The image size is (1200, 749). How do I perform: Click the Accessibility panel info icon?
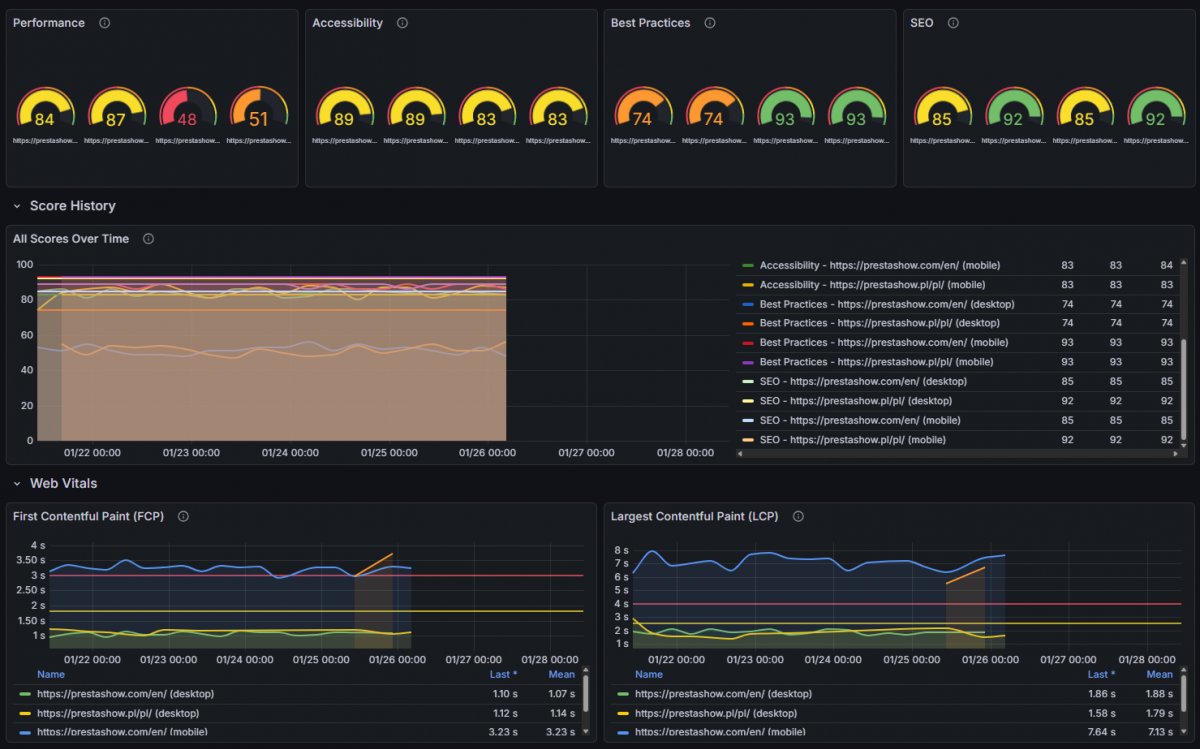[x=402, y=22]
